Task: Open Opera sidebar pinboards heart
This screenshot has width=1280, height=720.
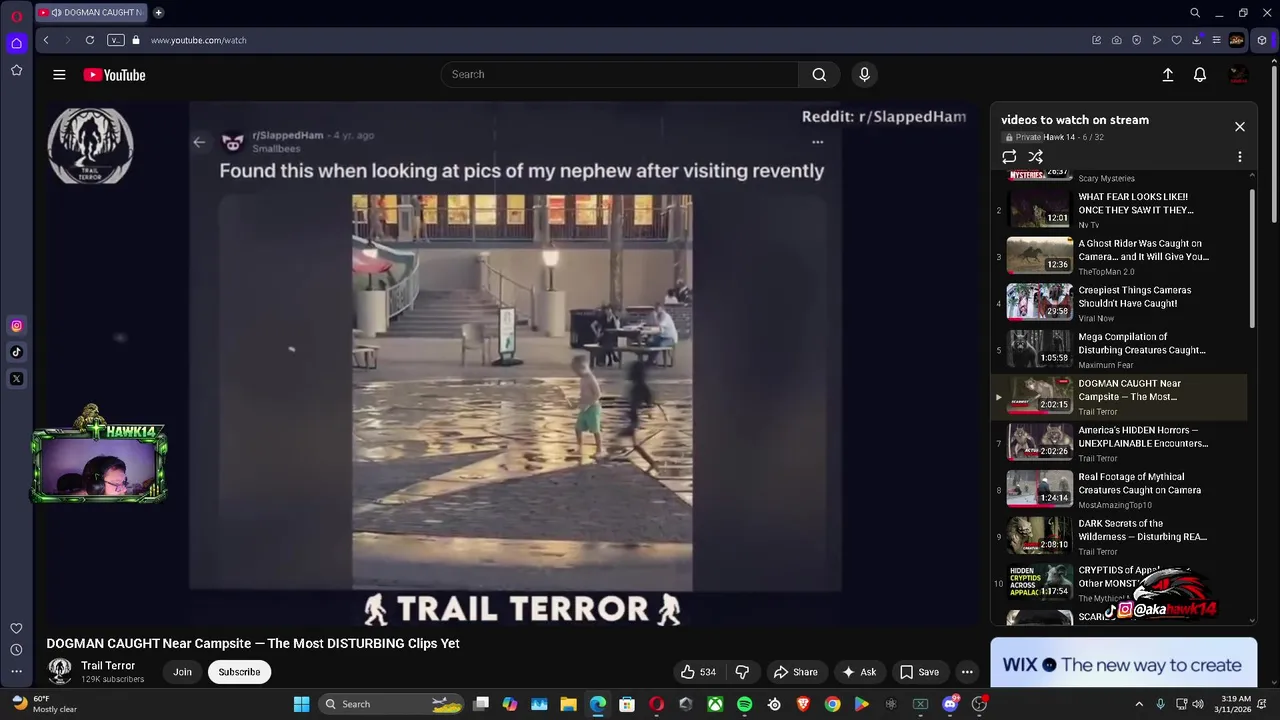Action: (x=16, y=628)
